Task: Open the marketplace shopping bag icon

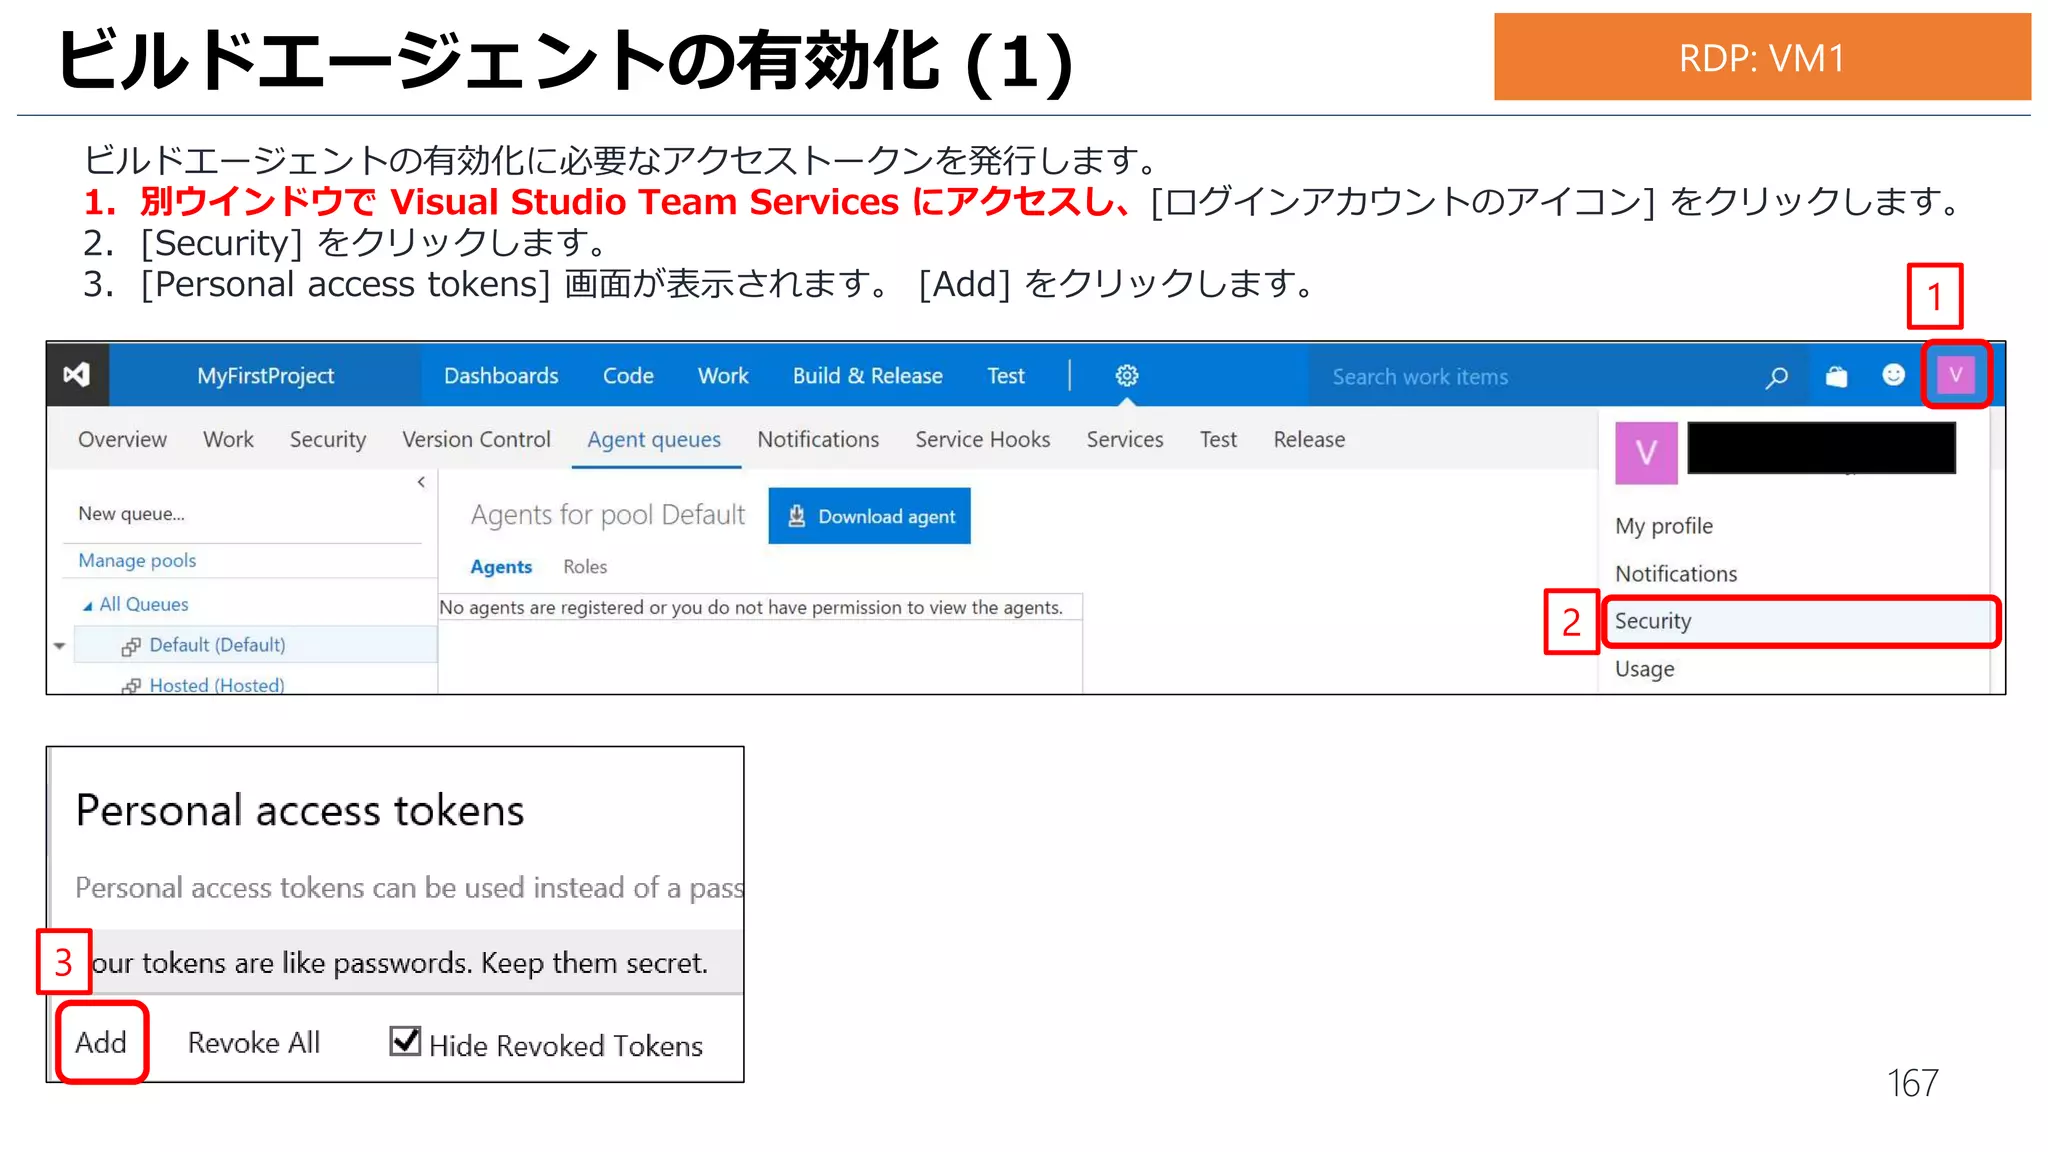Action: pyautogui.click(x=1836, y=376)
